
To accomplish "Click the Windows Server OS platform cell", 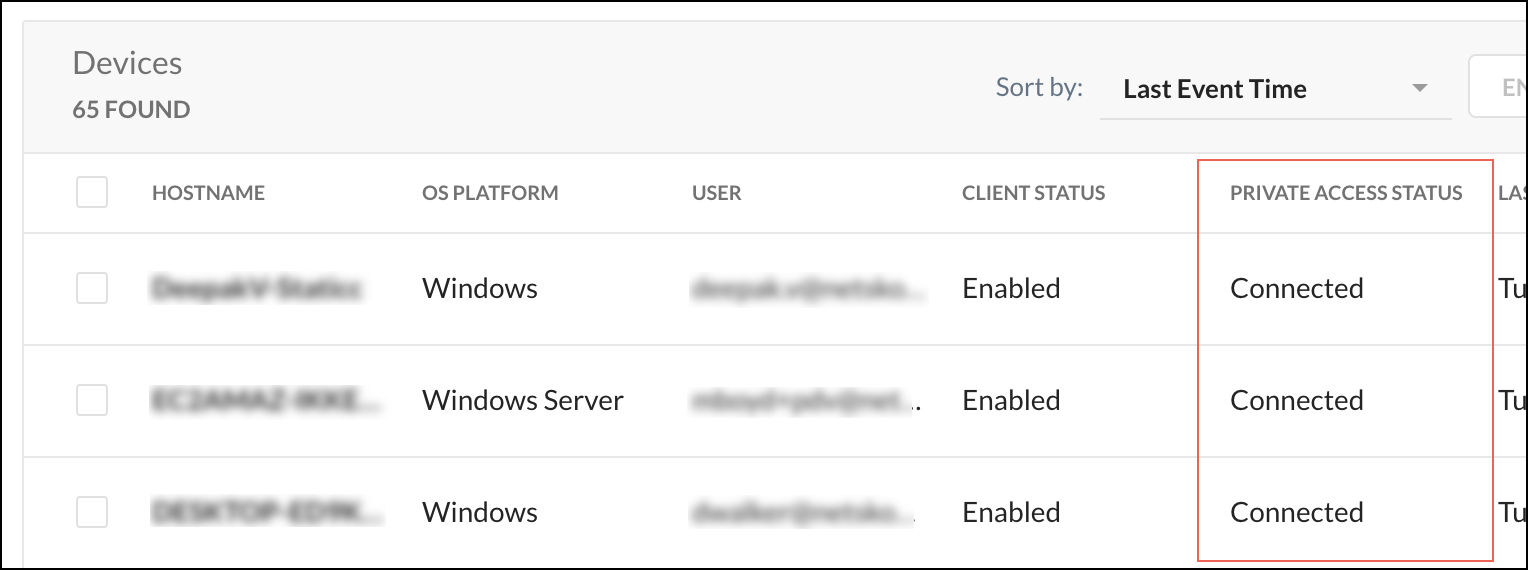I will pos(522,401).
